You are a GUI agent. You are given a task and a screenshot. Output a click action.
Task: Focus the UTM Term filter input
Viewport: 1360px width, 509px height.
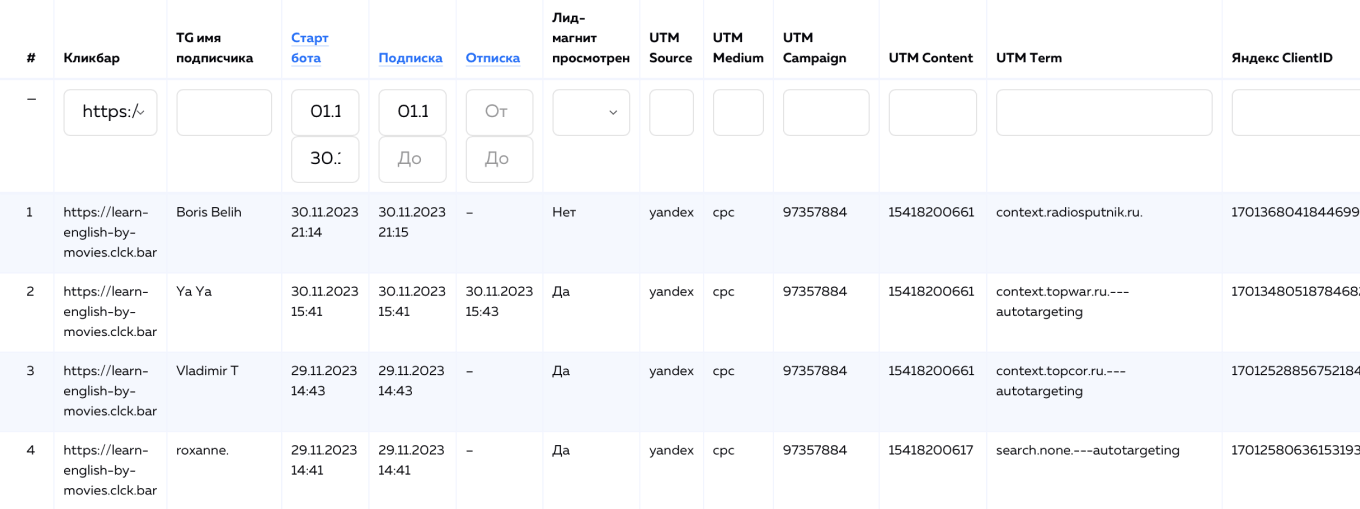[1104, 112]
